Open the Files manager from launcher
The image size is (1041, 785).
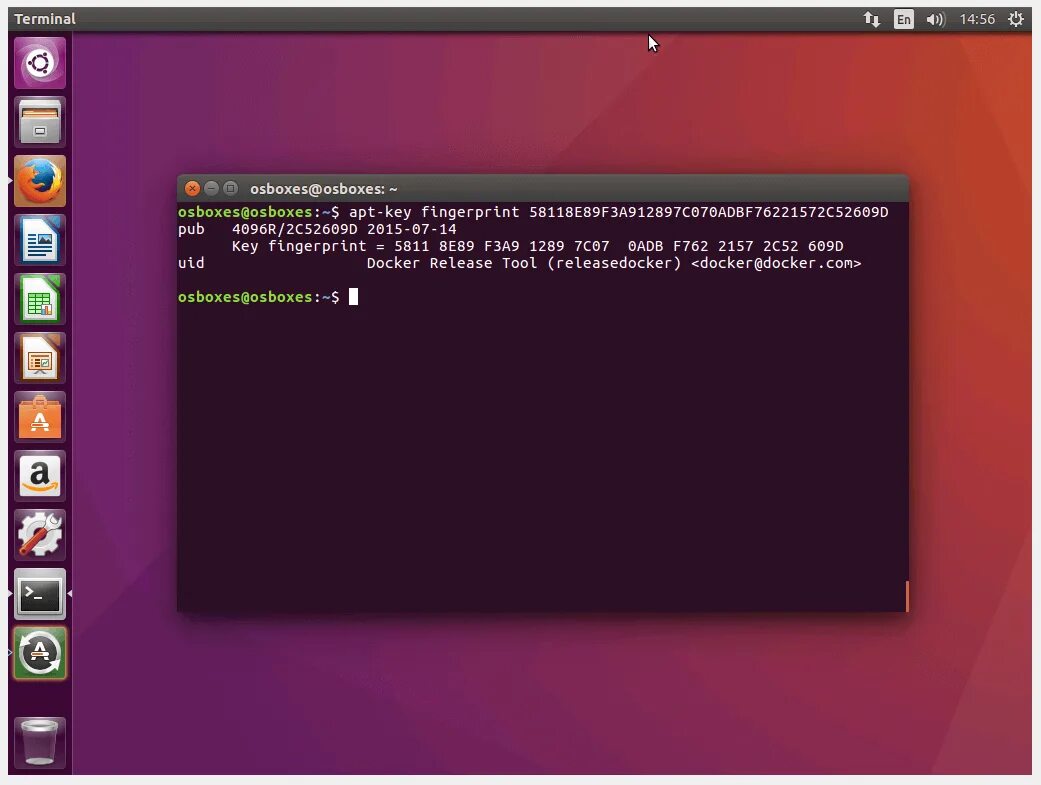[40, 122]
